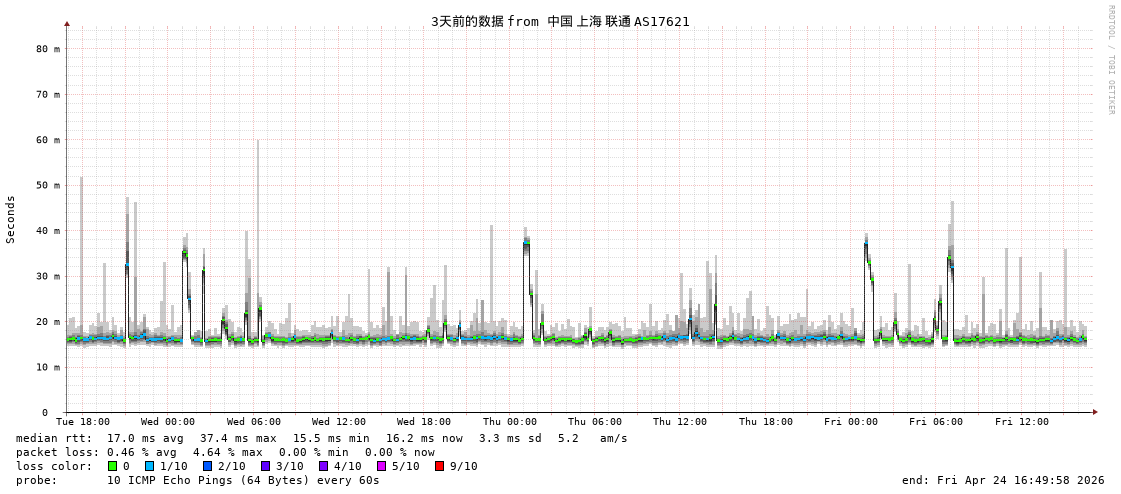1121x494 pixels.
Task: Click the violet 4/10 loss swatch
Action: pyautogui.click(x=323, y=466)
